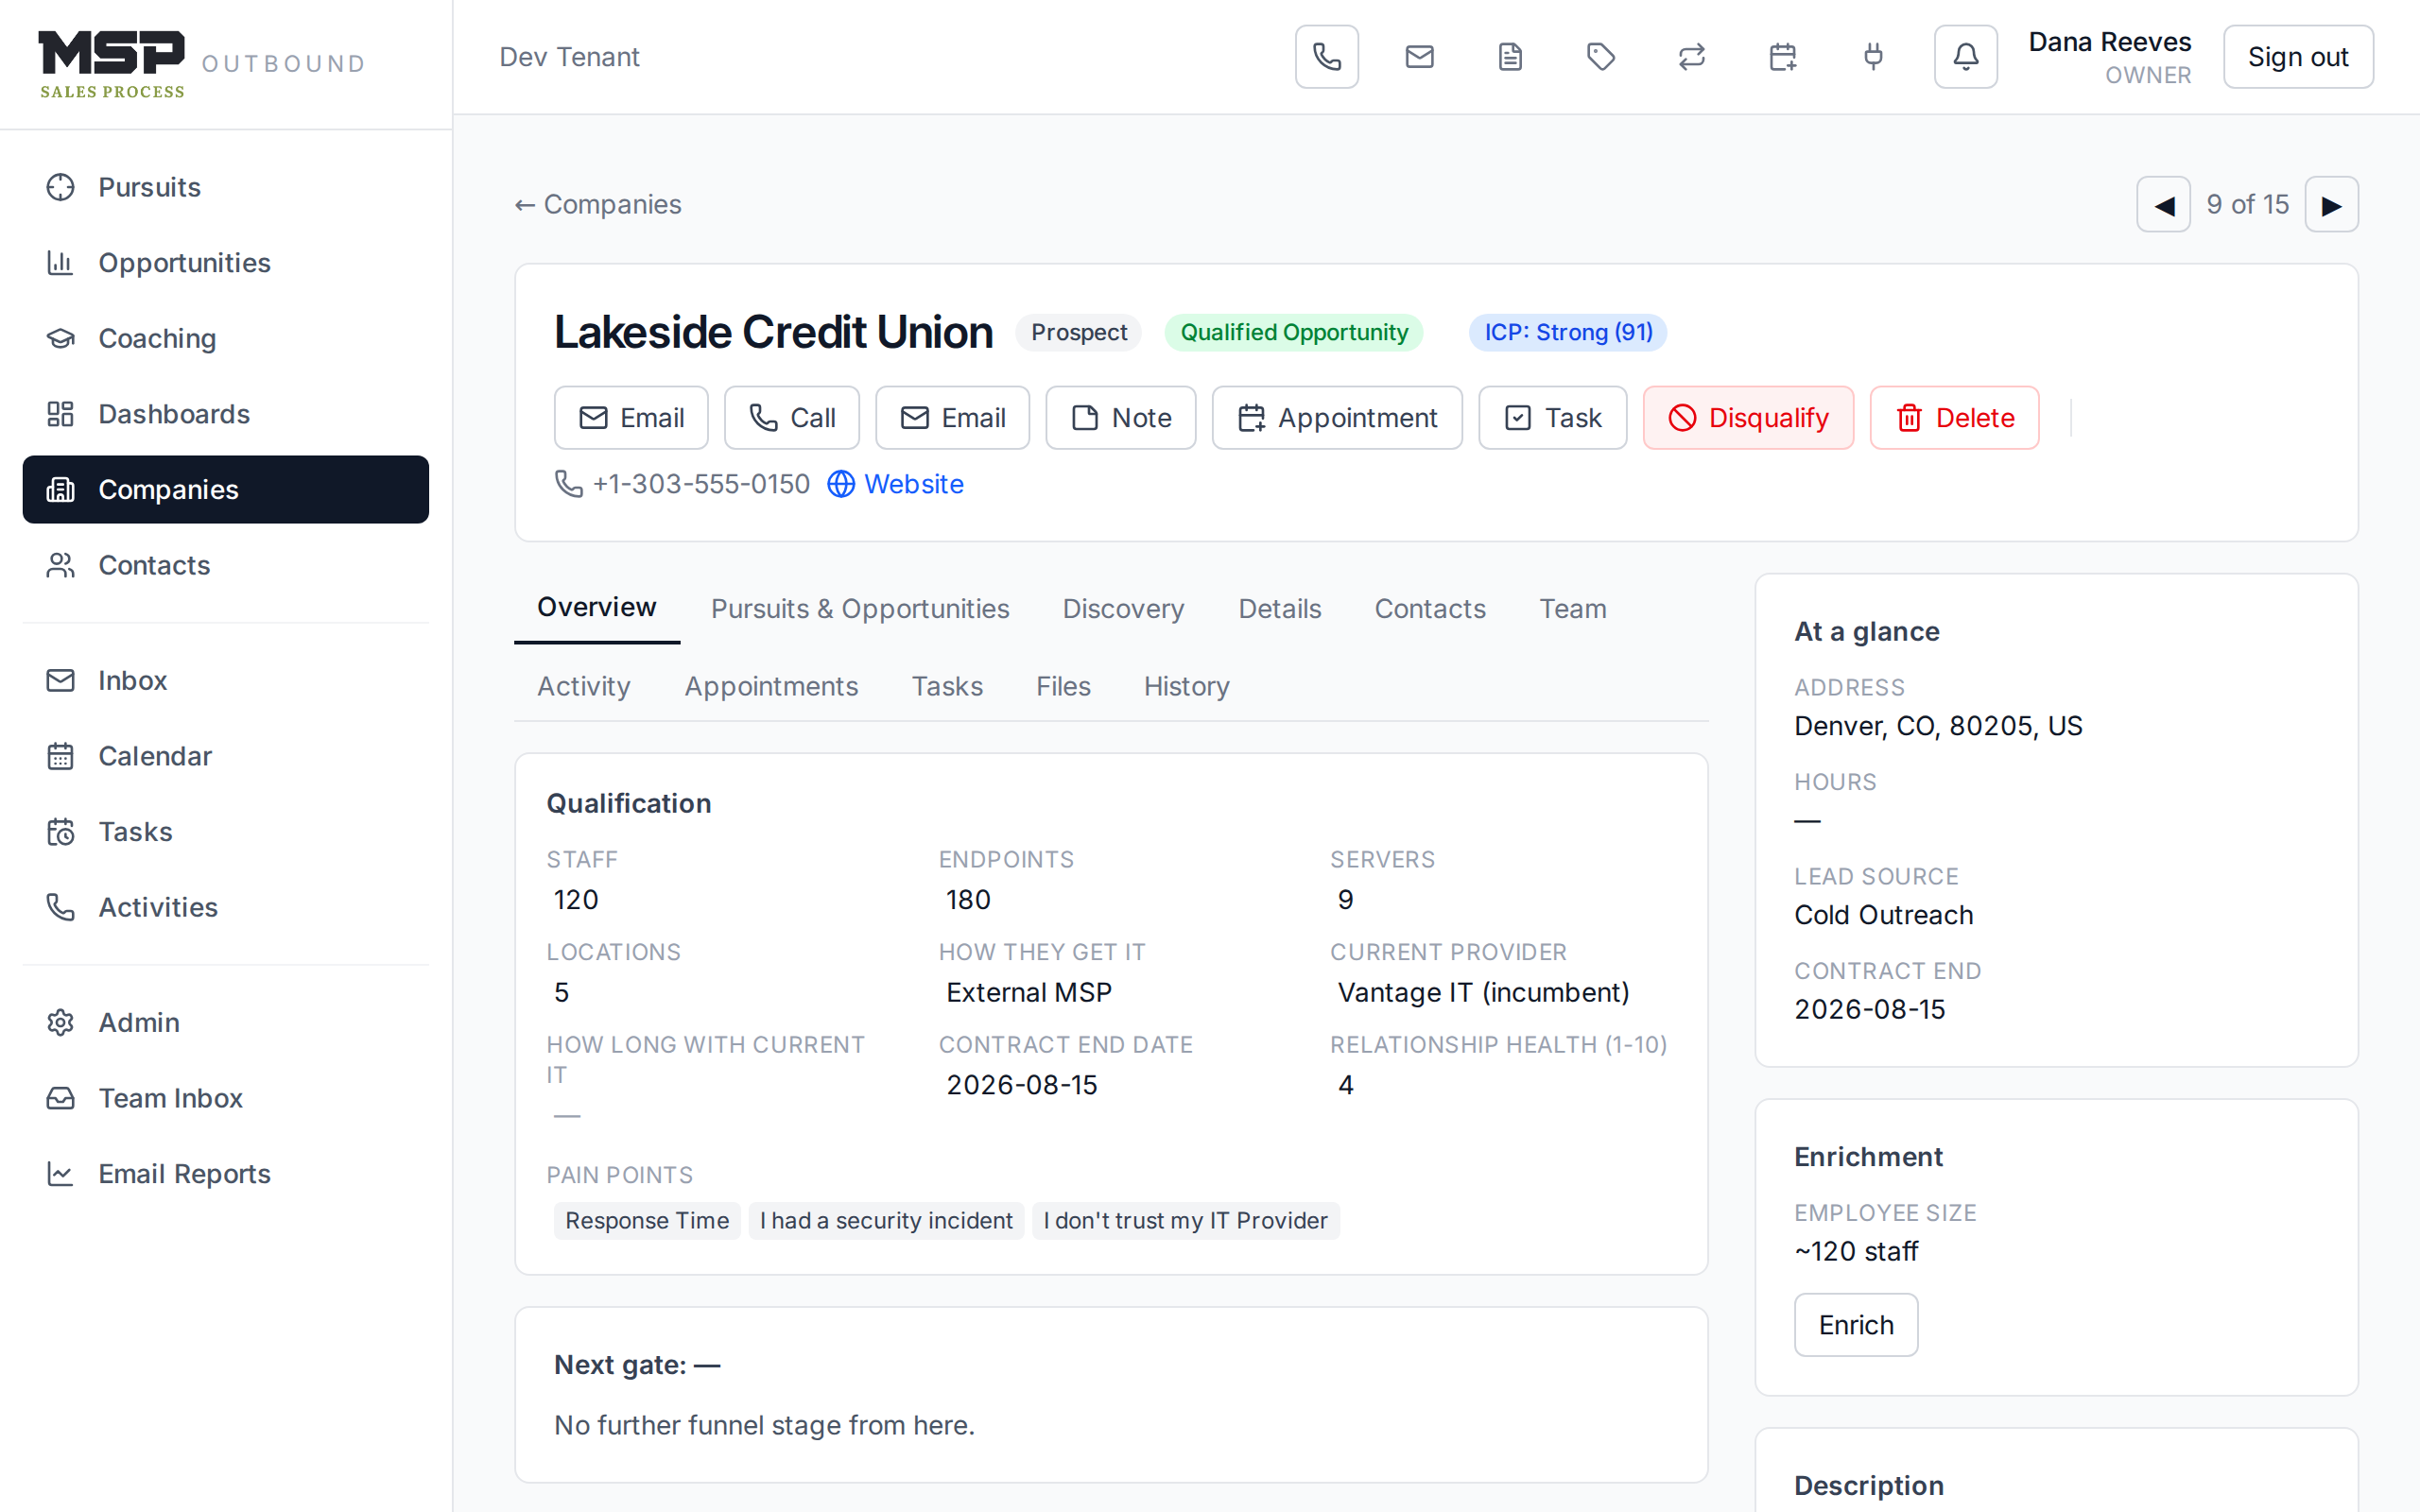Switch to the company Contacts tab
Image resolution: width=2420 pixels, height=1512 pixels.
coord(1430,609)
